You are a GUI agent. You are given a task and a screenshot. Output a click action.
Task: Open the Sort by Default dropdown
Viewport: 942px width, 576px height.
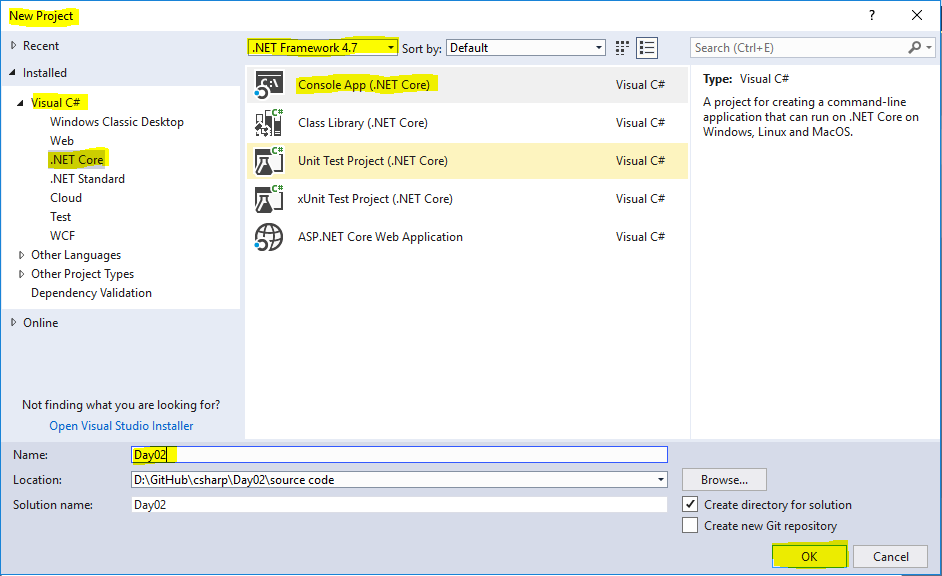click(526, 47)
